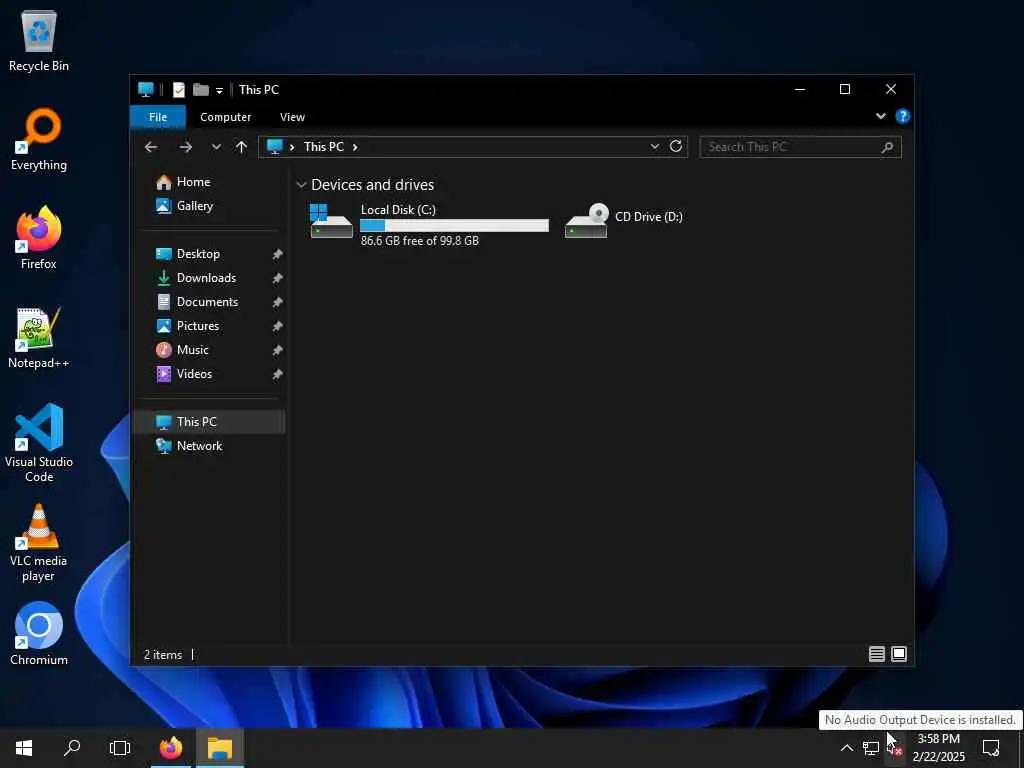Click the volume icon in tray
Image resolution: width=1024 pixels, height=768 pixels.
click(x=895, y=748)
